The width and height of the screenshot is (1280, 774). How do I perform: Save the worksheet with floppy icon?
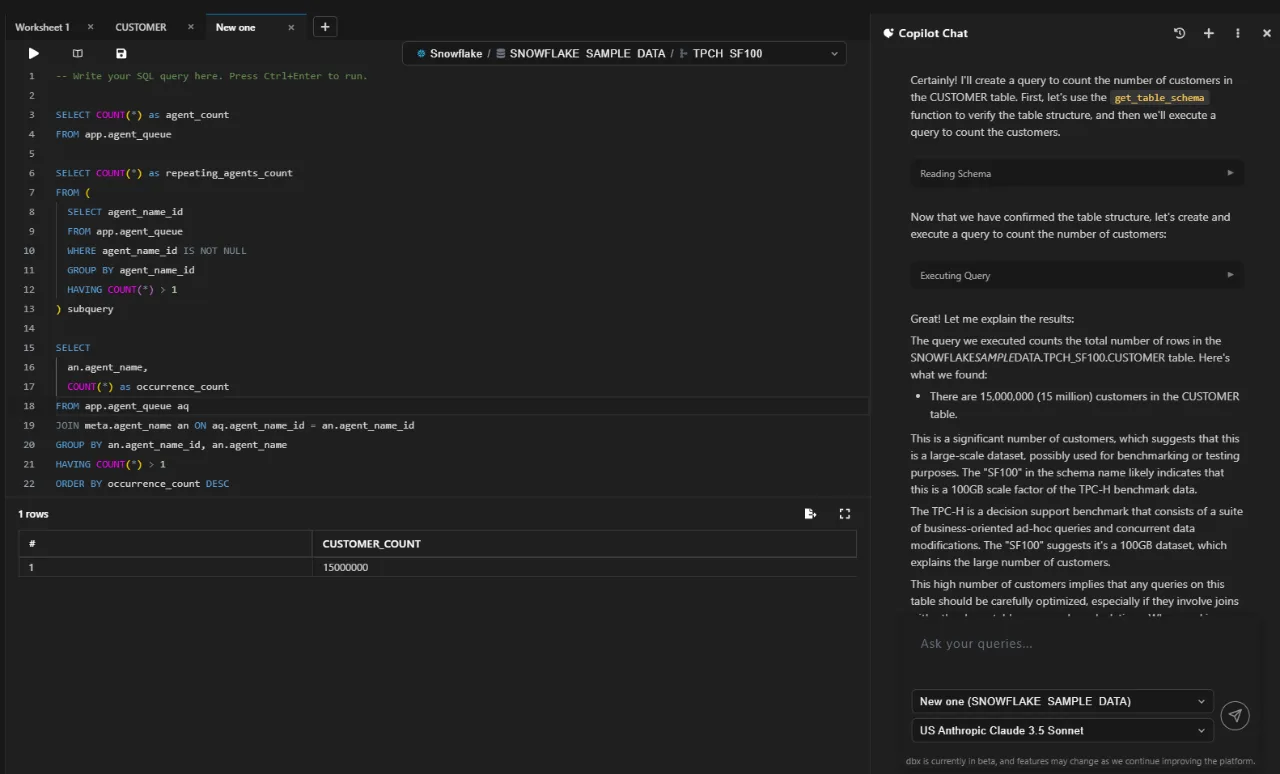click(121, 53)
